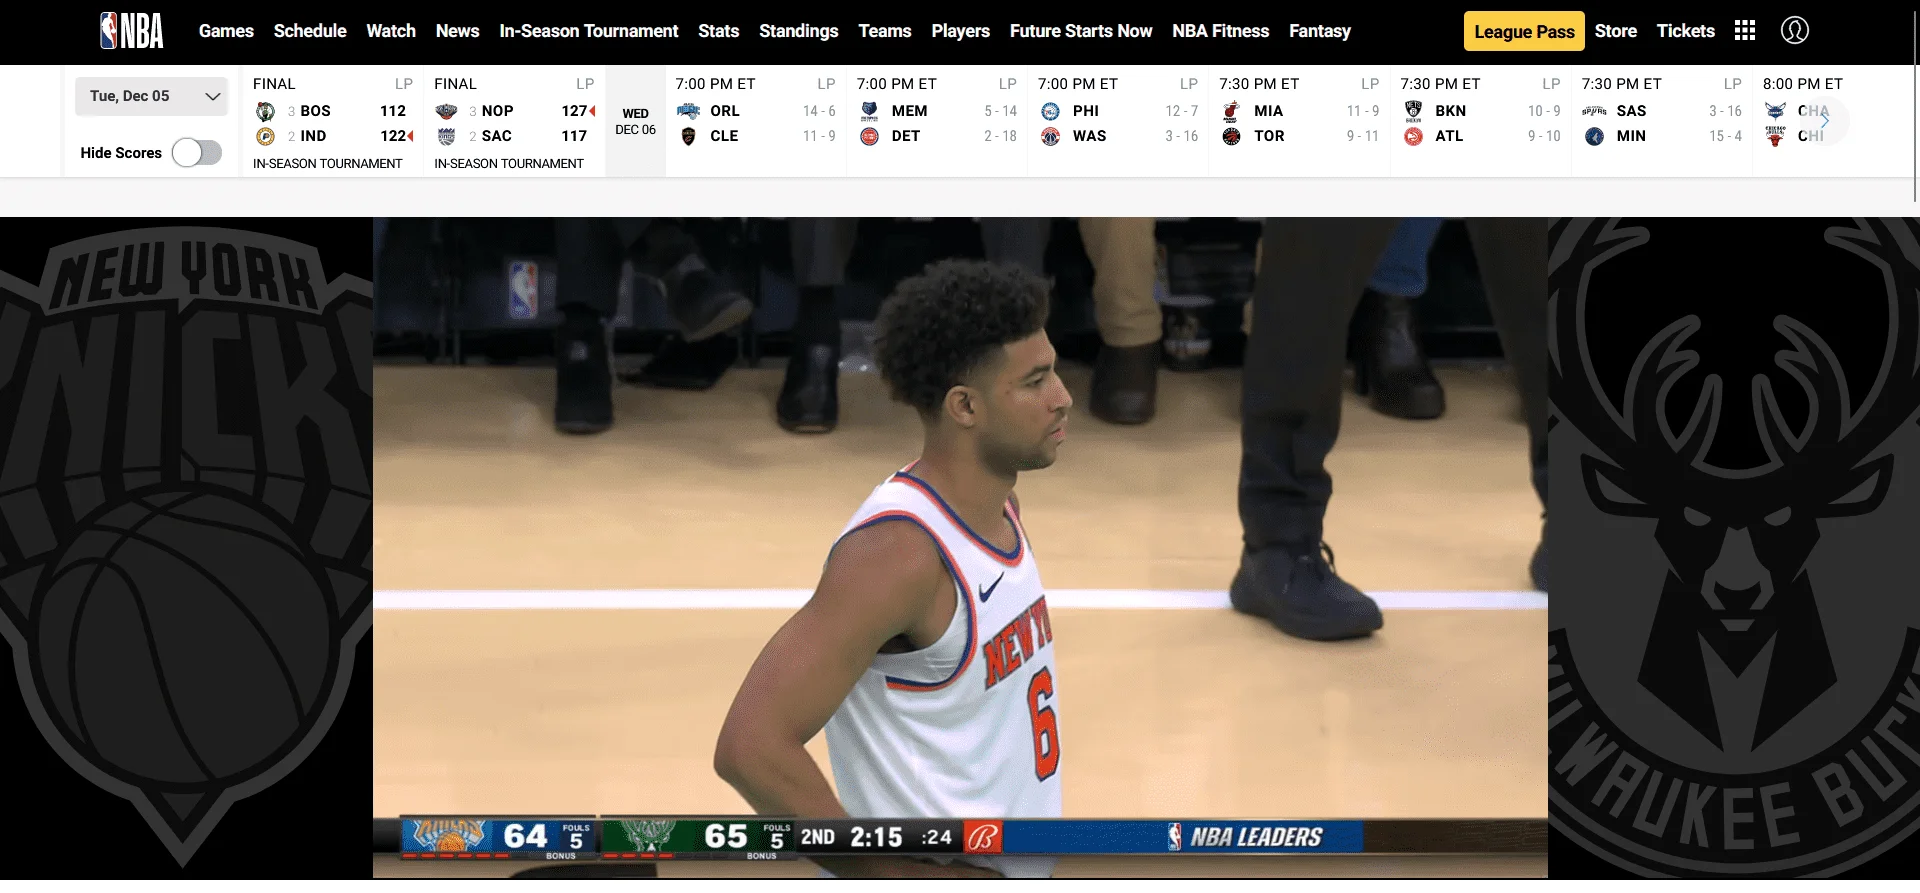This screenshot has height=893, width=1920.
Task: Click the Memphis Grizzlies team logo
Action: [869, 111]
